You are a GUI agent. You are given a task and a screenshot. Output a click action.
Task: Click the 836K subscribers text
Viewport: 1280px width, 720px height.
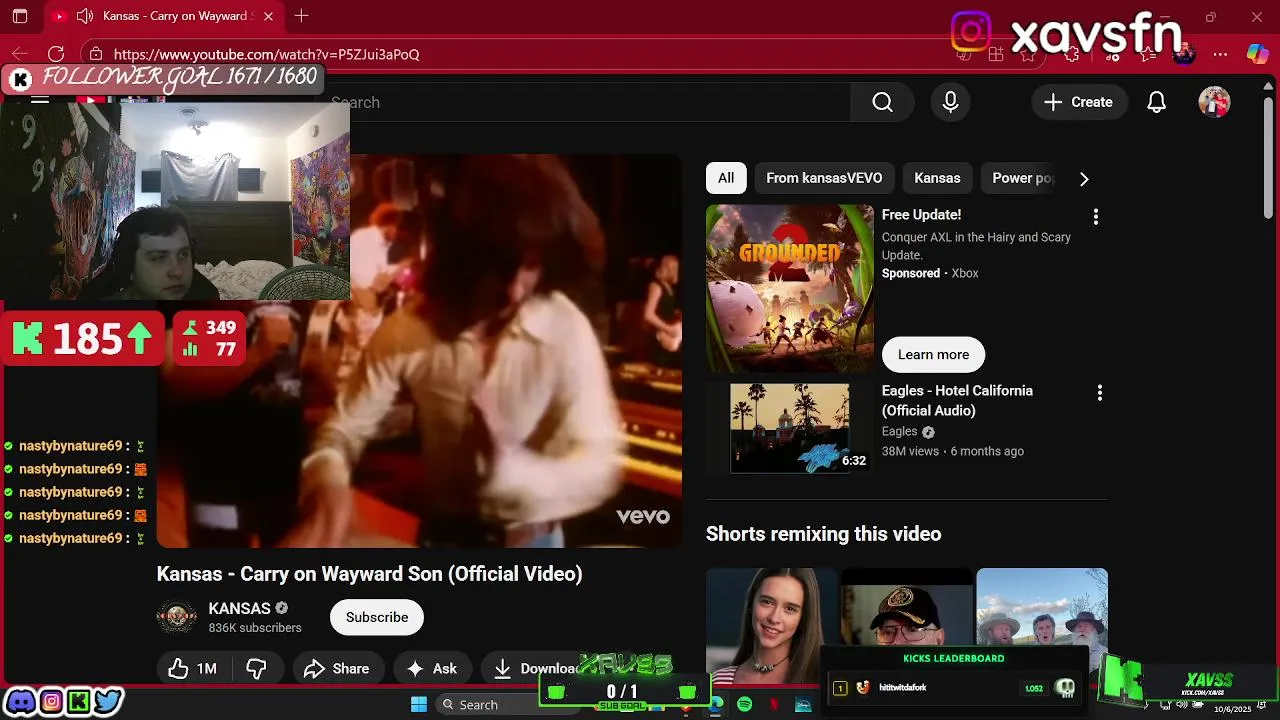255,628
